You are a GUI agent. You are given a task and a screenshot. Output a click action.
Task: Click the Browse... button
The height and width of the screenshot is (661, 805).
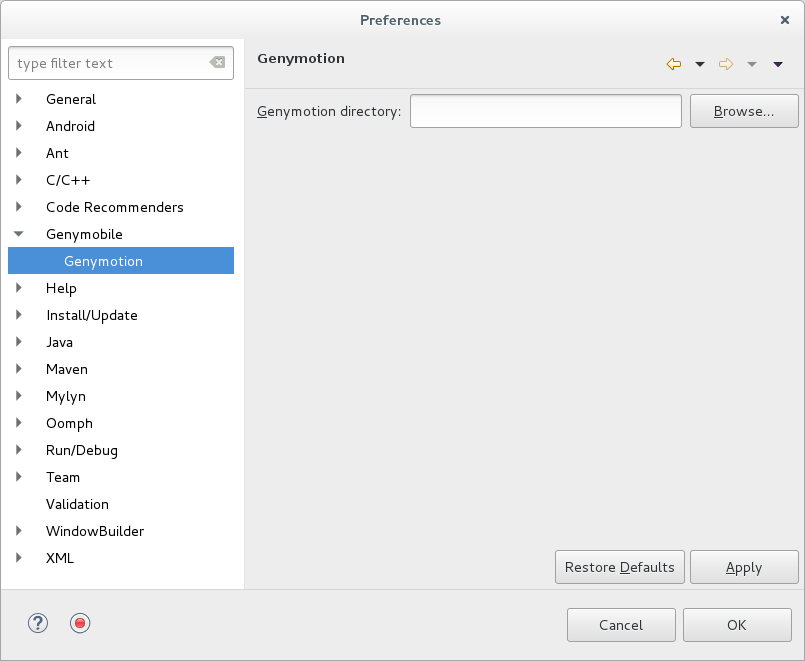pos(744,111)
